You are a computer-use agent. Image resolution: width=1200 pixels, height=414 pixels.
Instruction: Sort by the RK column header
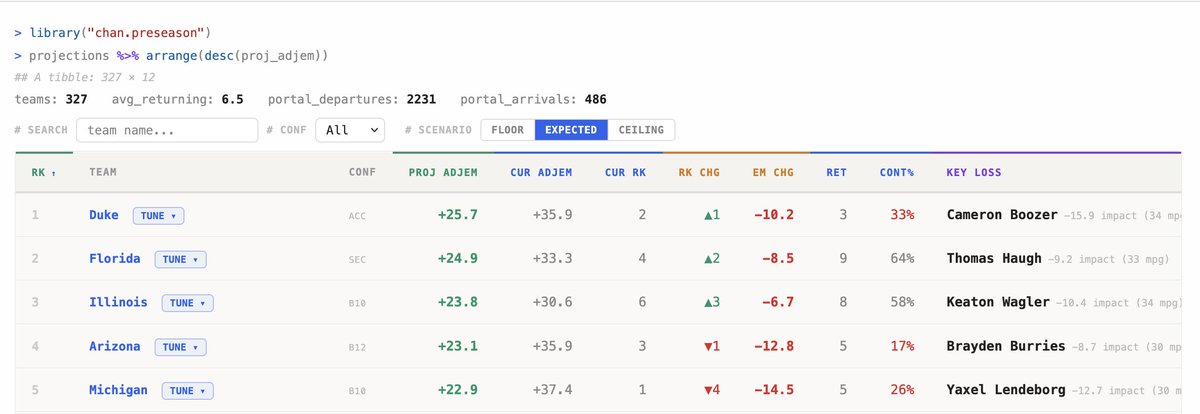pos(43,172)
